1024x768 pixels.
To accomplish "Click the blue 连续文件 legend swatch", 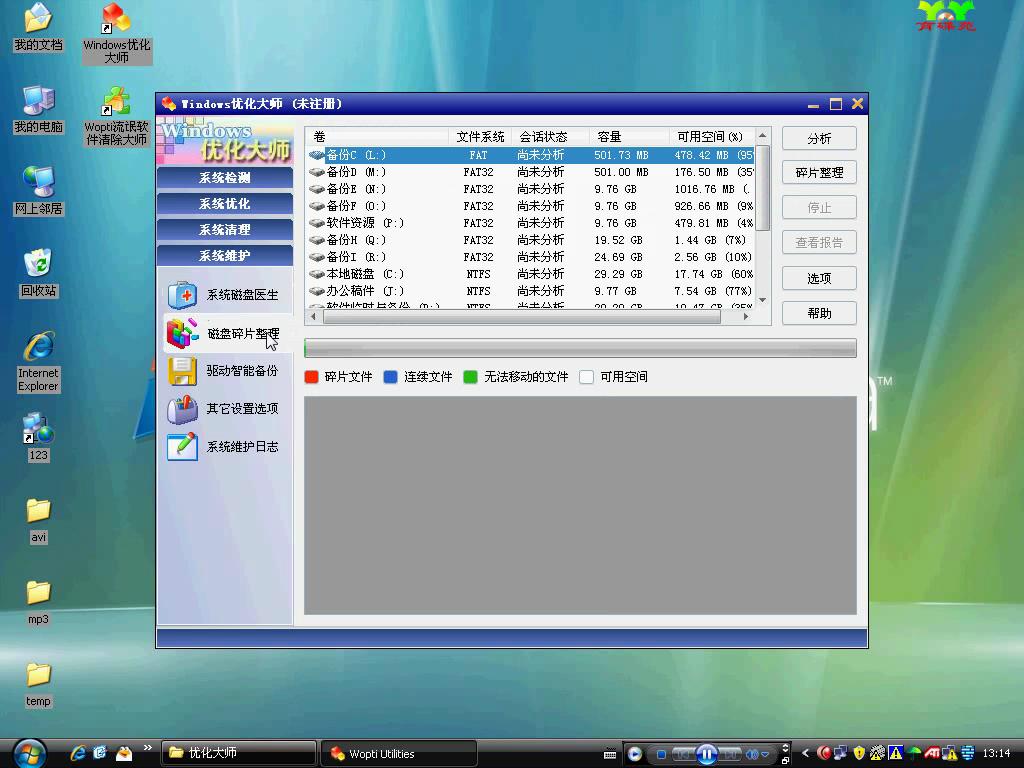I will (391, 377).
